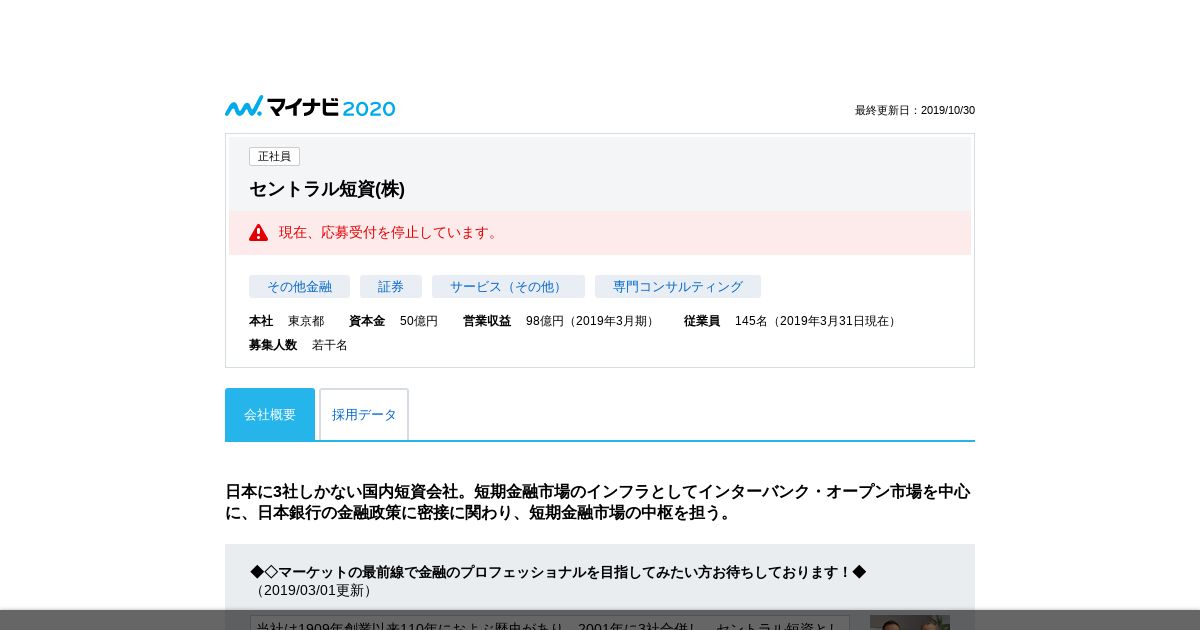1200x630 pixels.
Task: Click the 募集人数 若干名 value
Action: click(330, 345)
